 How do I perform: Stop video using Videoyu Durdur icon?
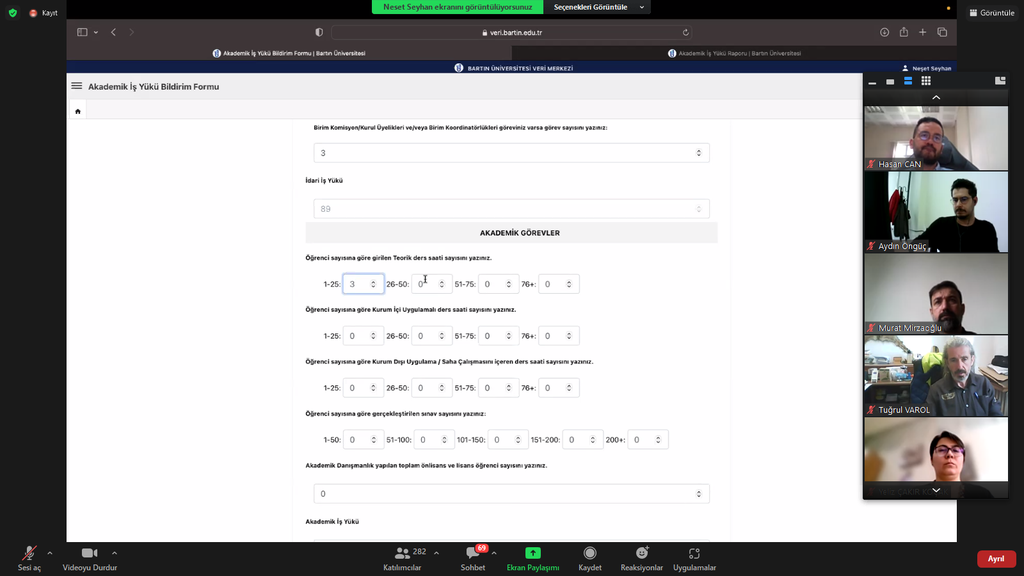pyautogui.click(x=89, y=553)
